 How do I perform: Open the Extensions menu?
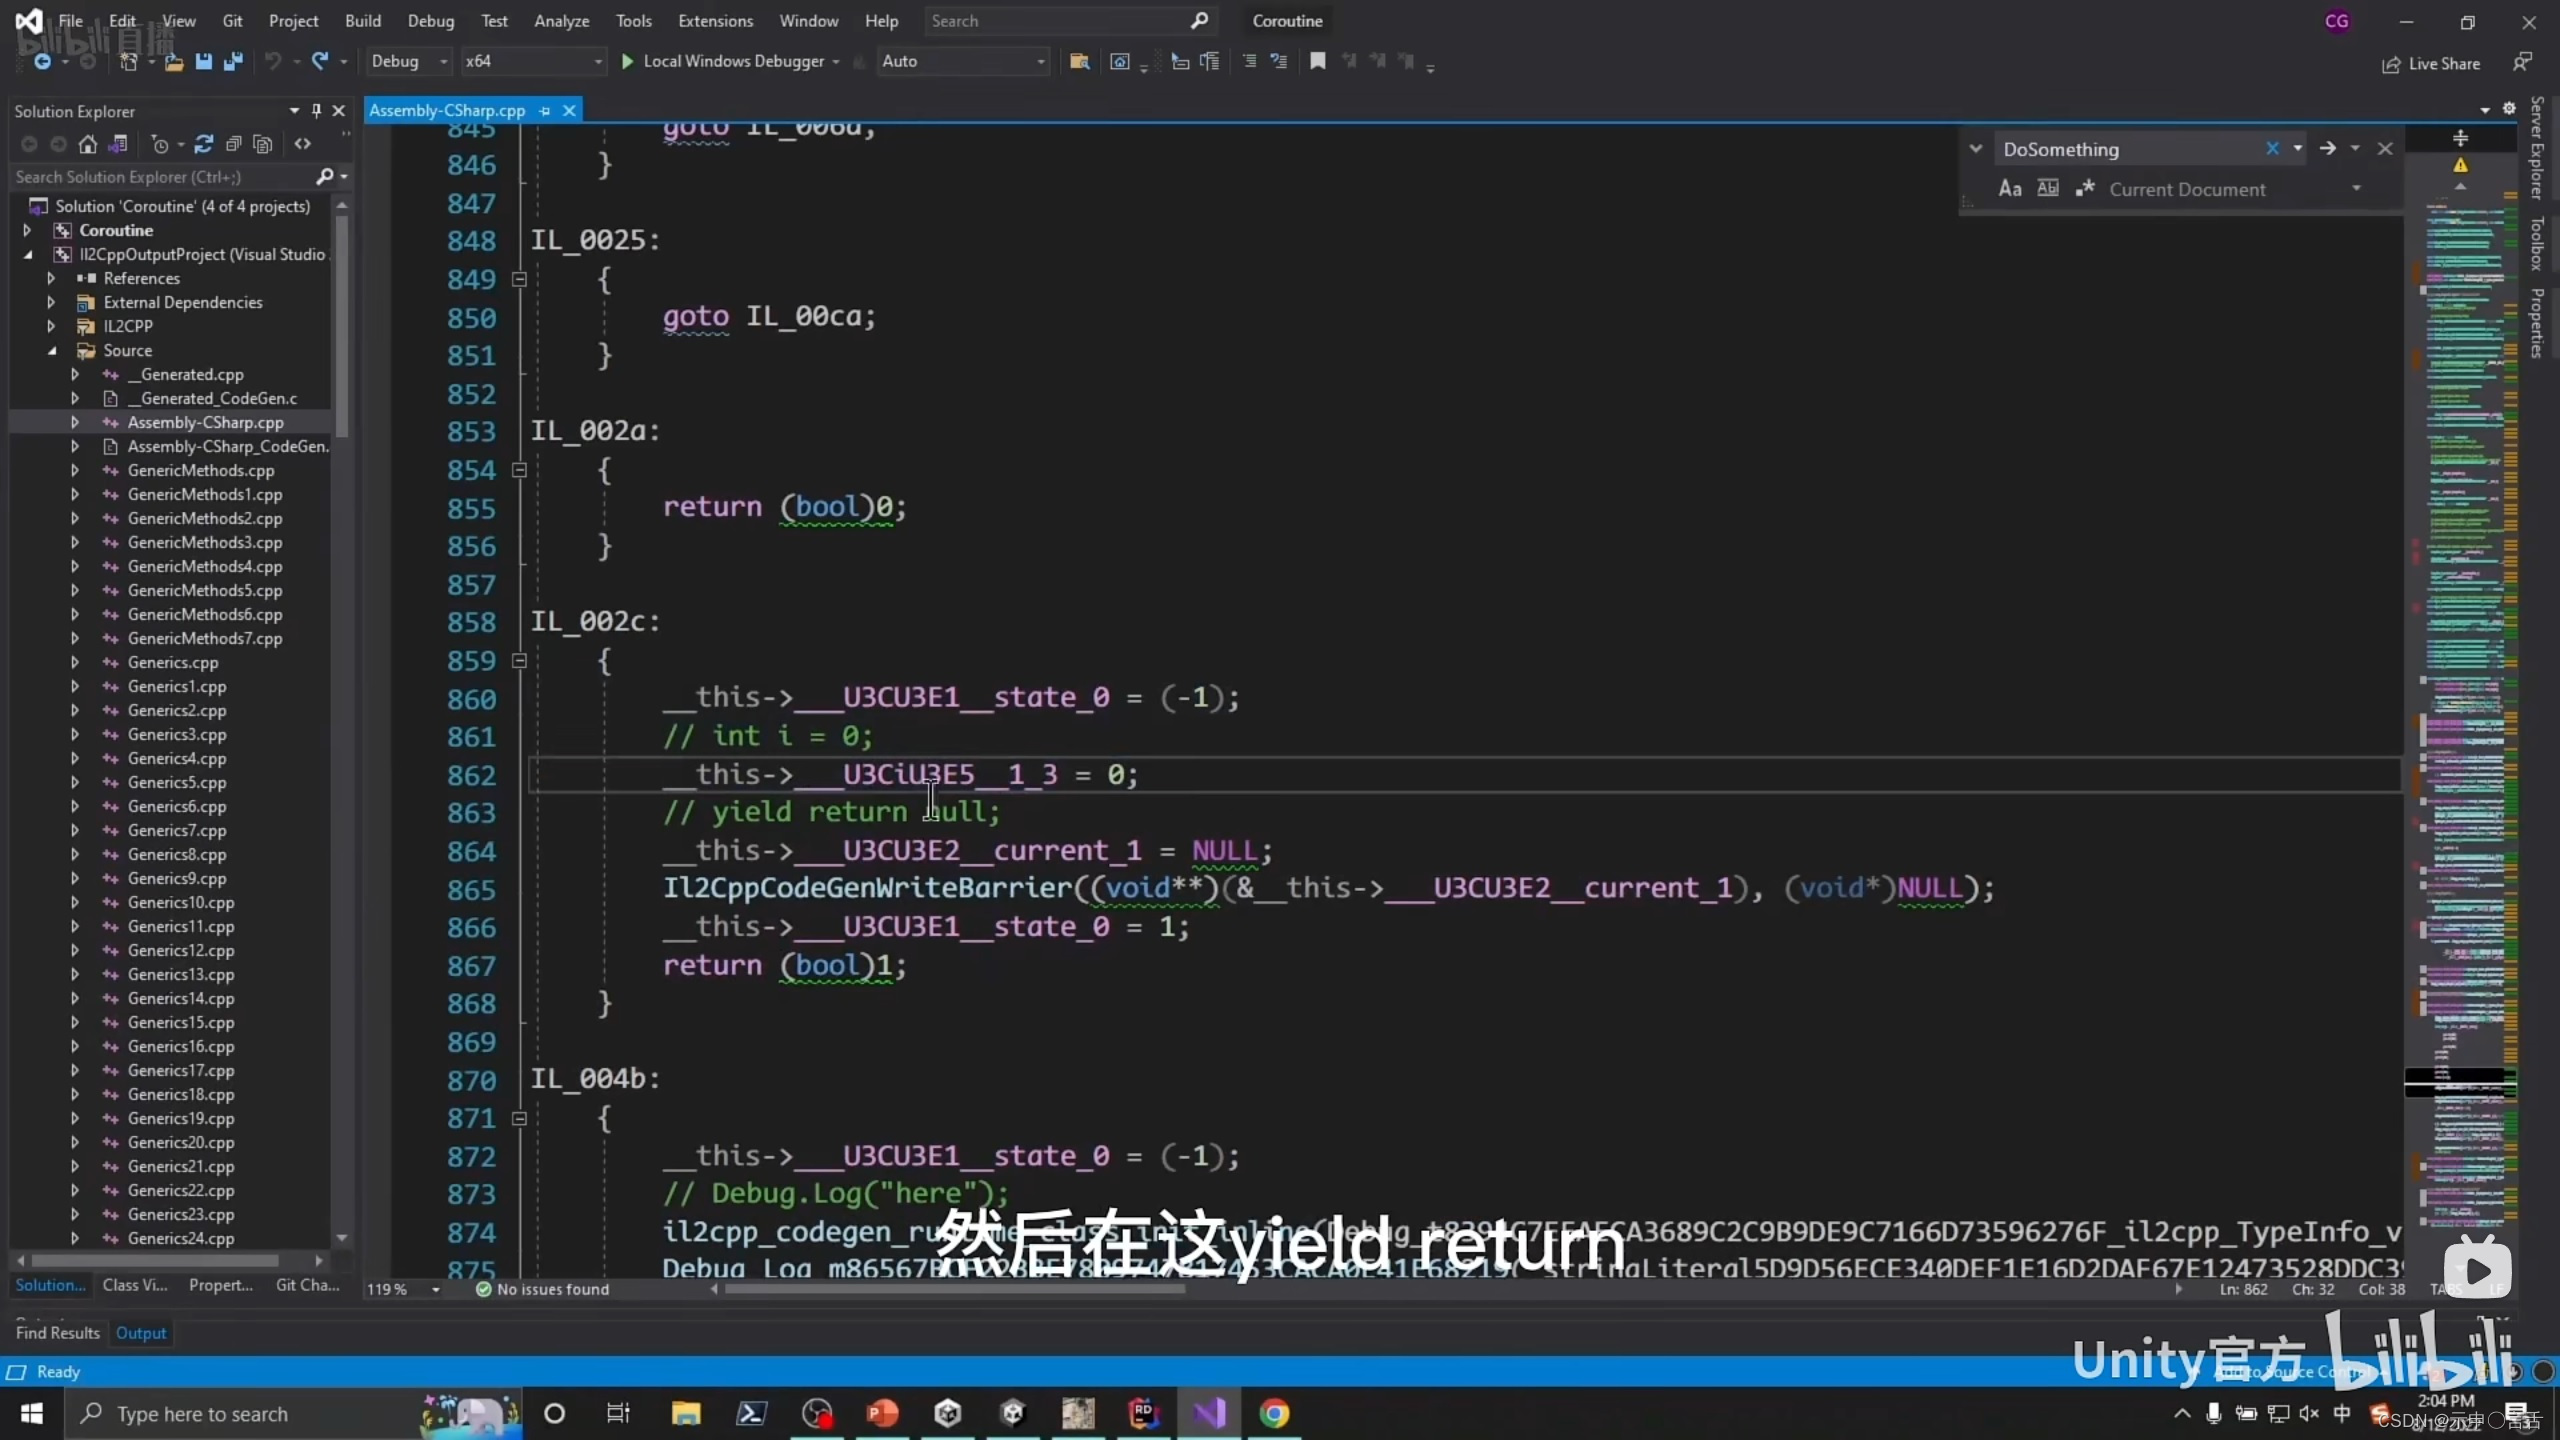coord(715,21)
